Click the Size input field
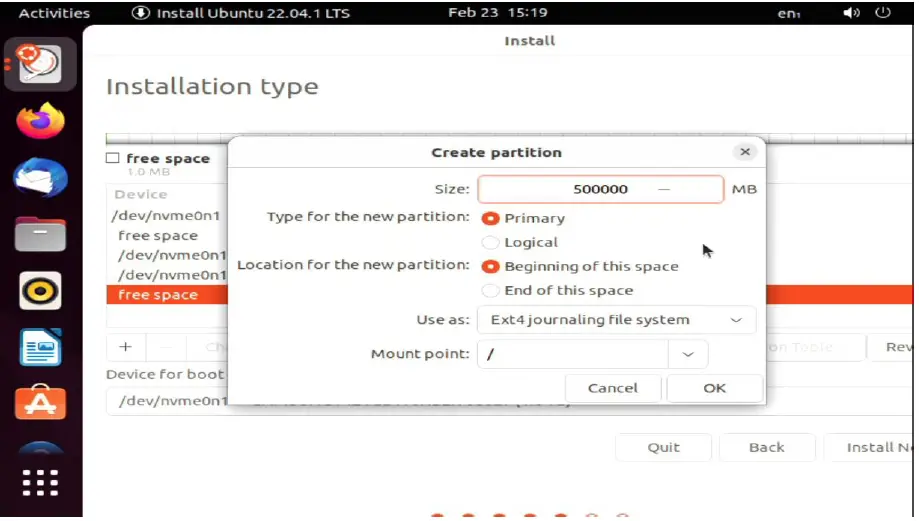The height and width of the screenshot is (521, 919). (x=600, y=189)
